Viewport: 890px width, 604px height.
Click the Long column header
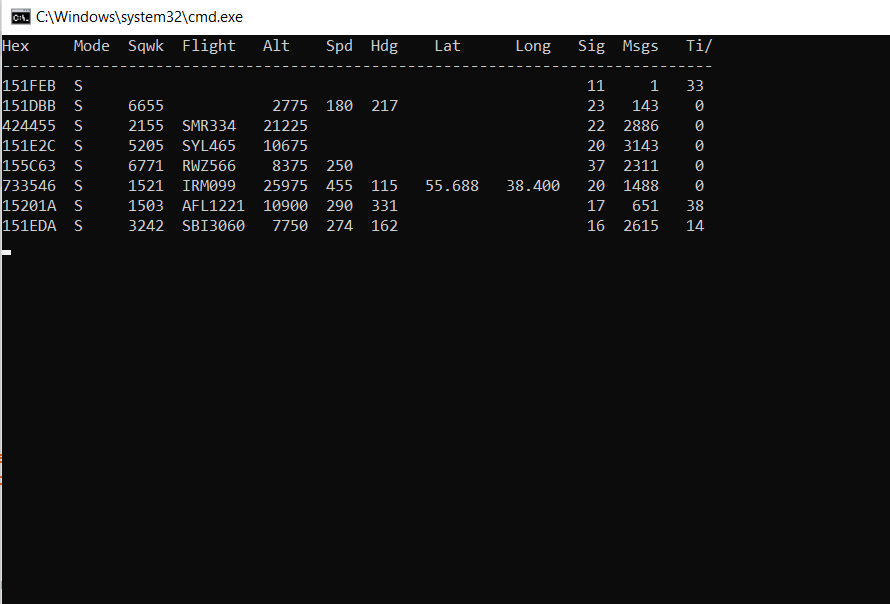533,46
